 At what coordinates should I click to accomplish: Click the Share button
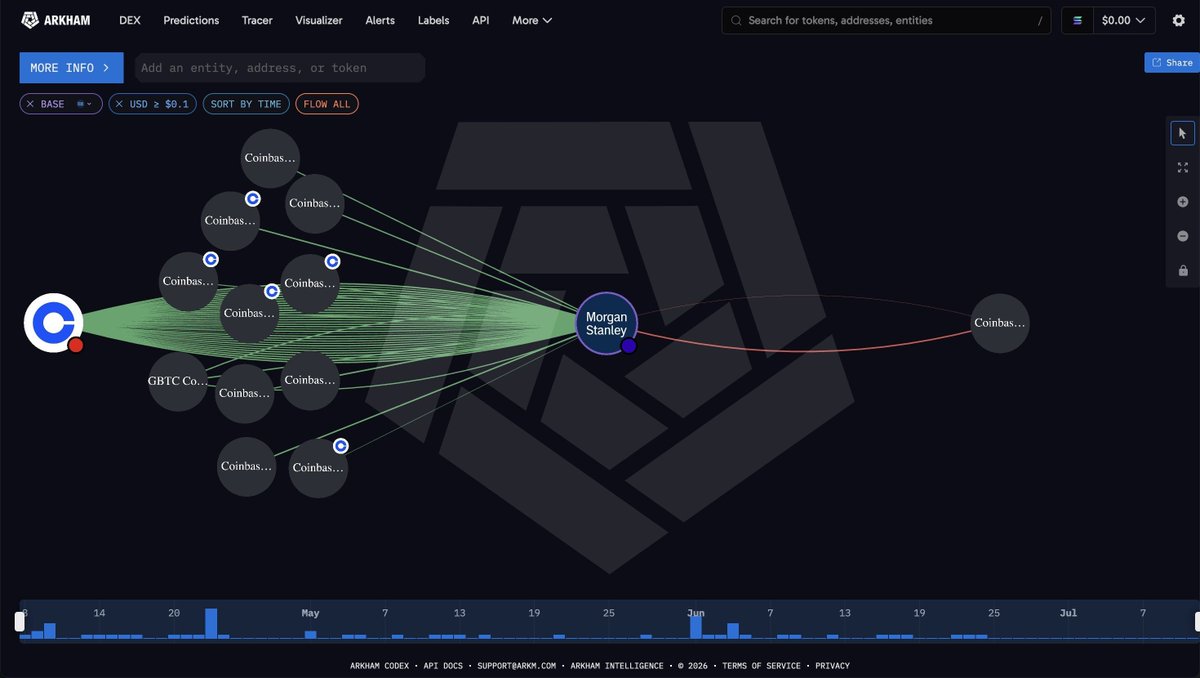[x=1172, y=62]
